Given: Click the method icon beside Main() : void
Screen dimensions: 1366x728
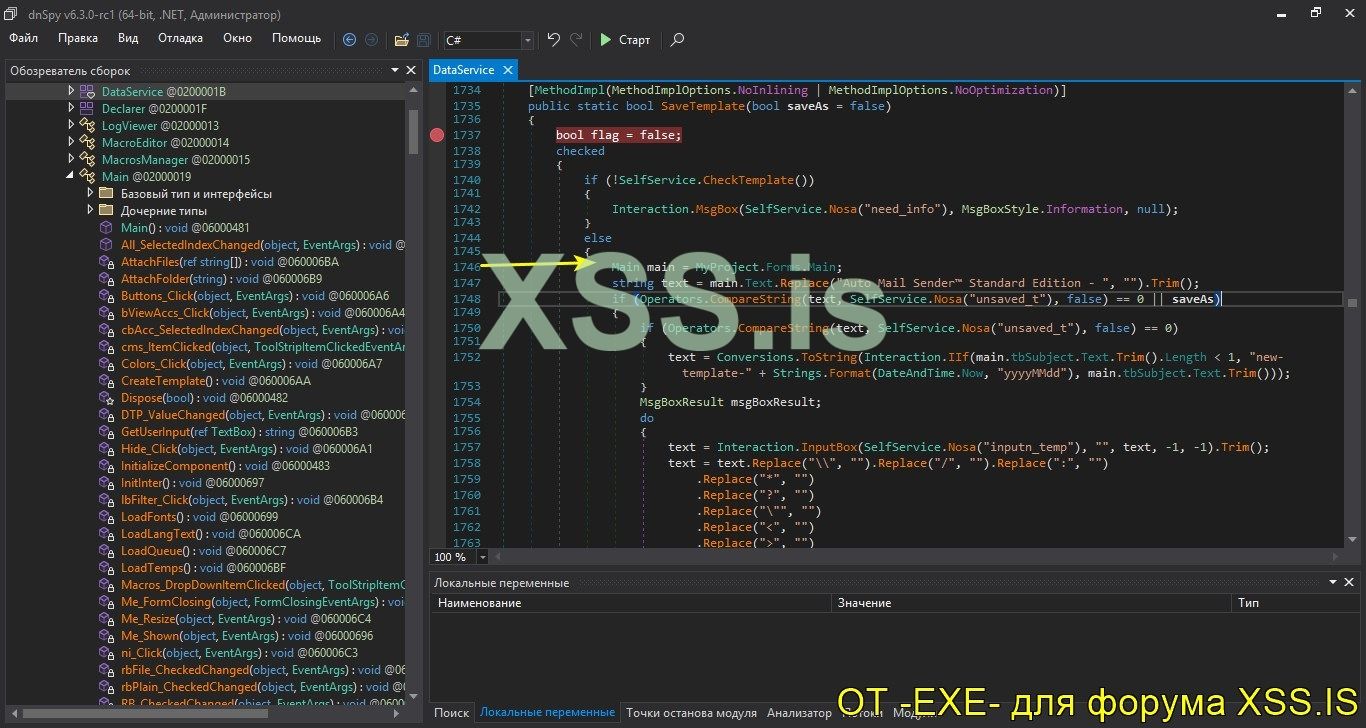Looking at the screenshot, I should click(x=106, y=227).
